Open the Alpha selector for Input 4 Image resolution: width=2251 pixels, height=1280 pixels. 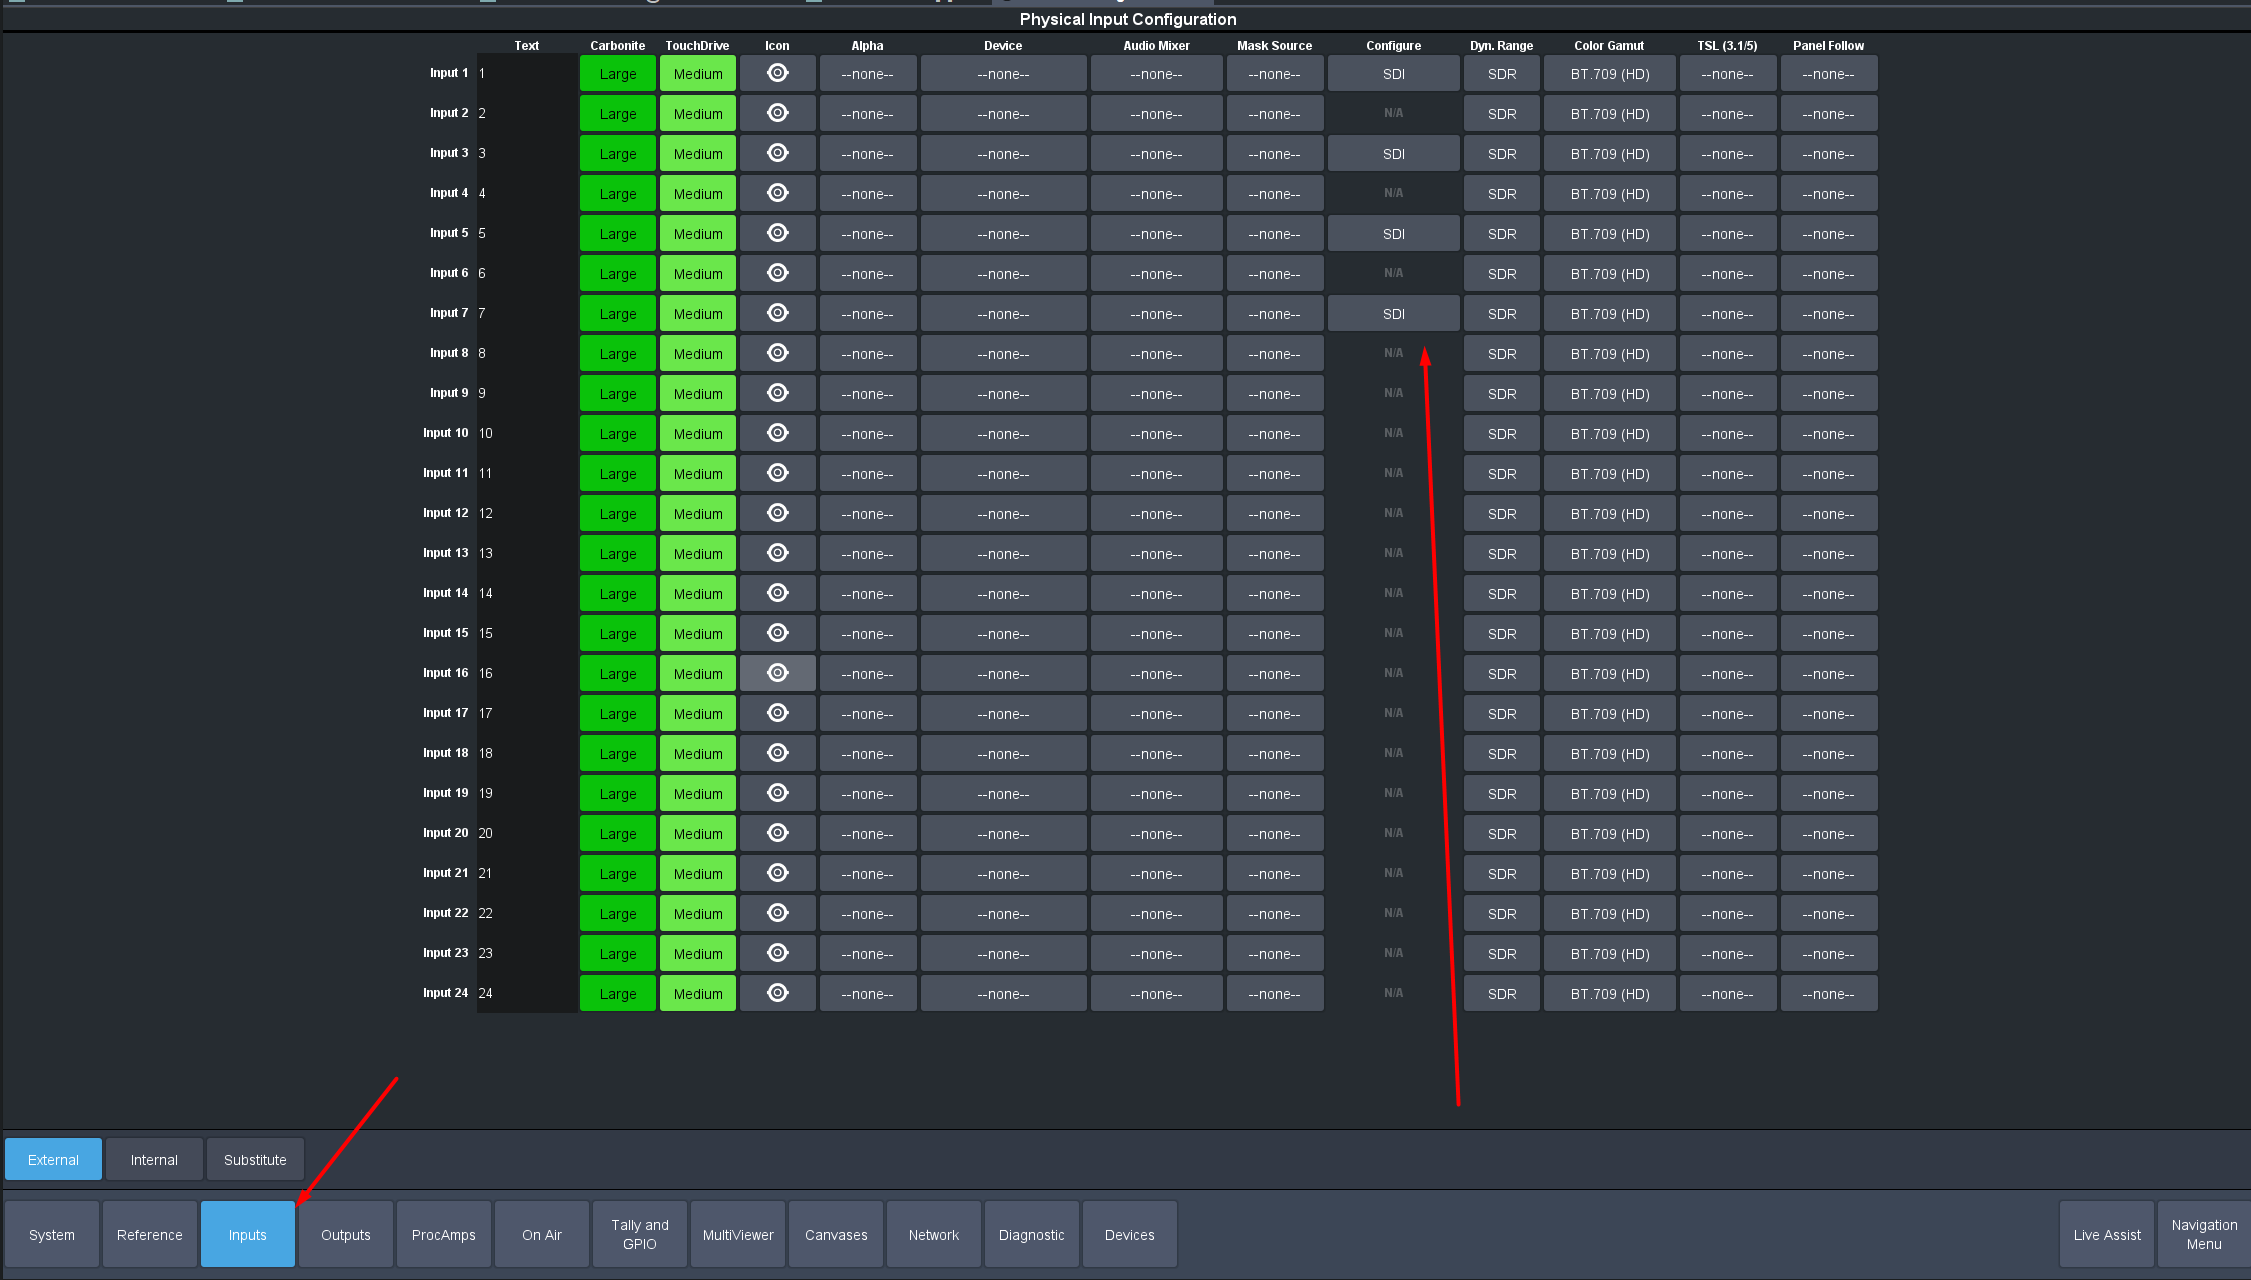click(x=867, y=194)
